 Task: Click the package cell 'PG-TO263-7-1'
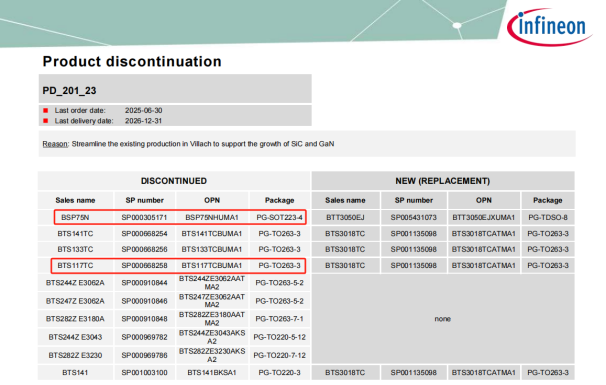tap(280, 319)
